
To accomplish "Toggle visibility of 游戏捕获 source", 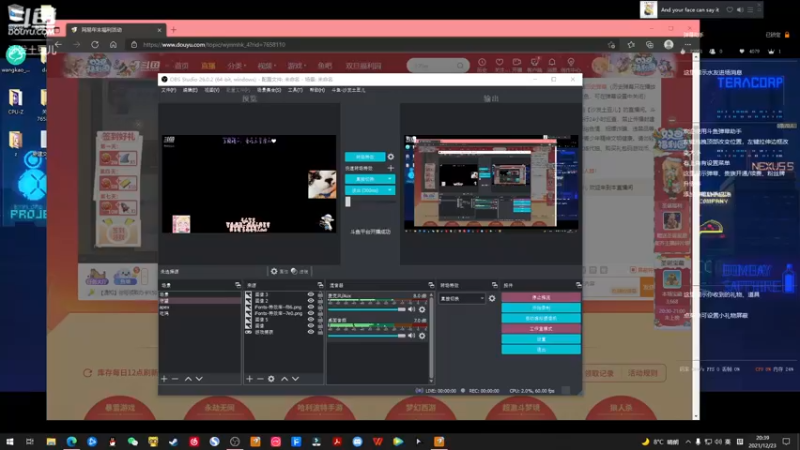I will click(x=310, y=332).
